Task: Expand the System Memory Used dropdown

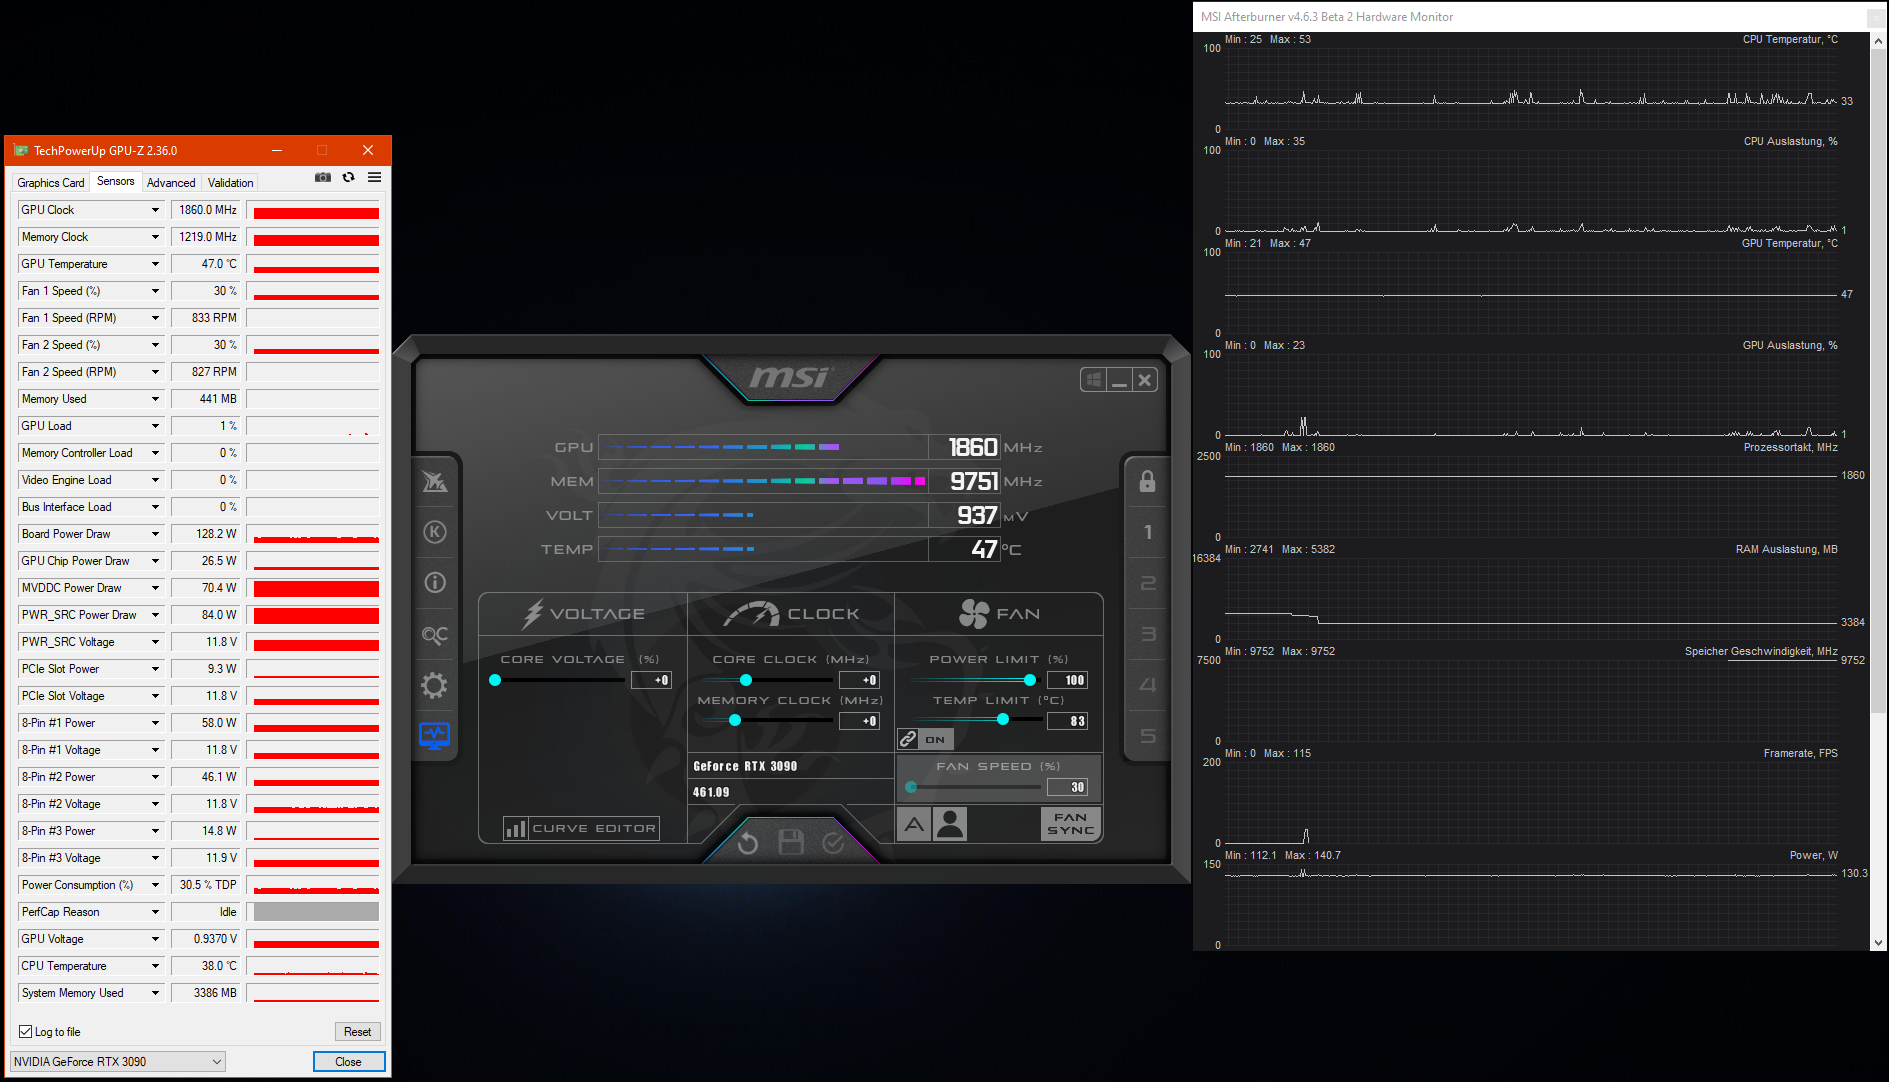Action: (x=155, y=993)
